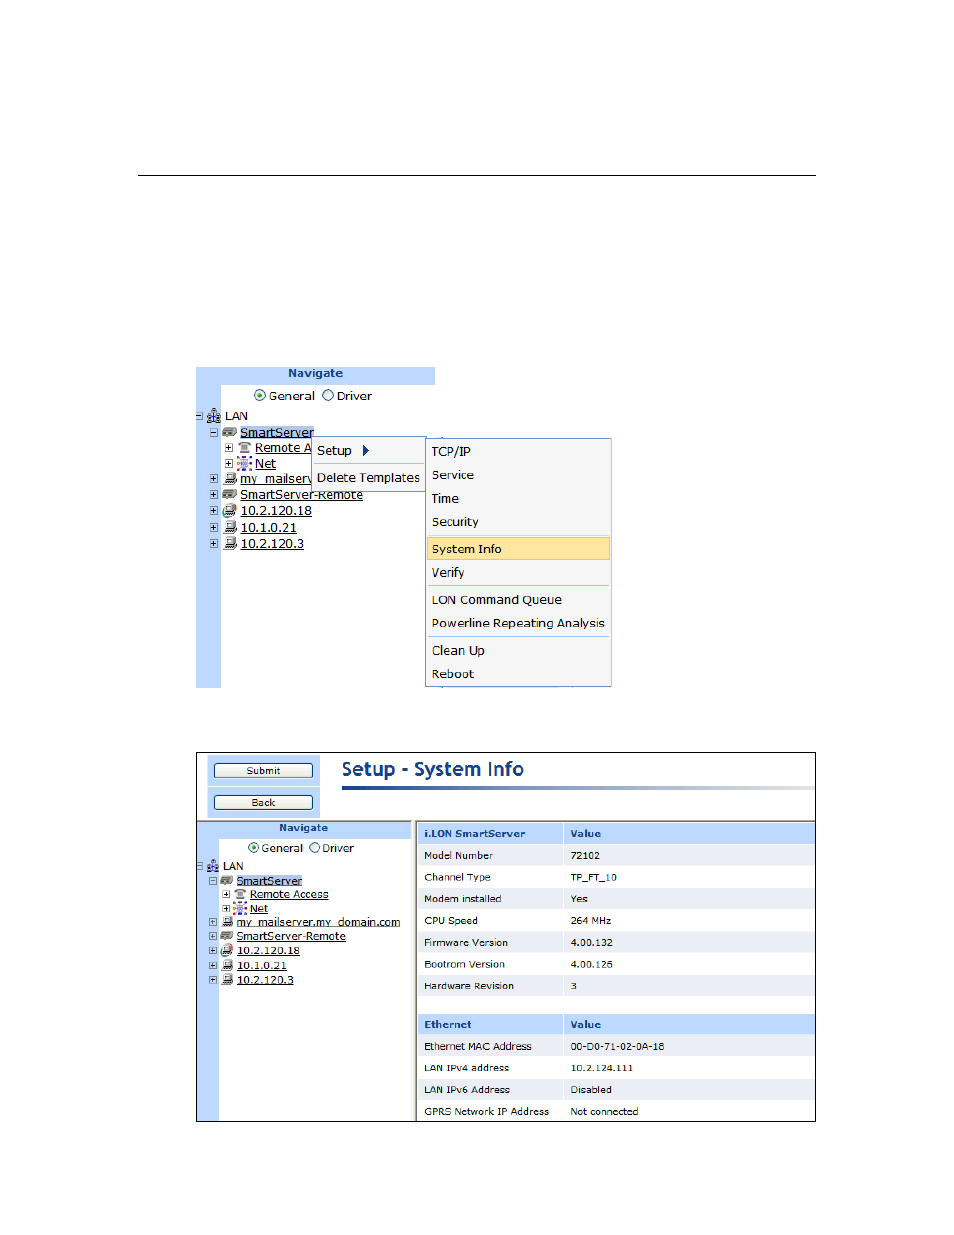Screen dimensions: 954x1235
Task: Expand the 10.2.120.3 node in the context-menu screenshot
Action: point(214,544)
